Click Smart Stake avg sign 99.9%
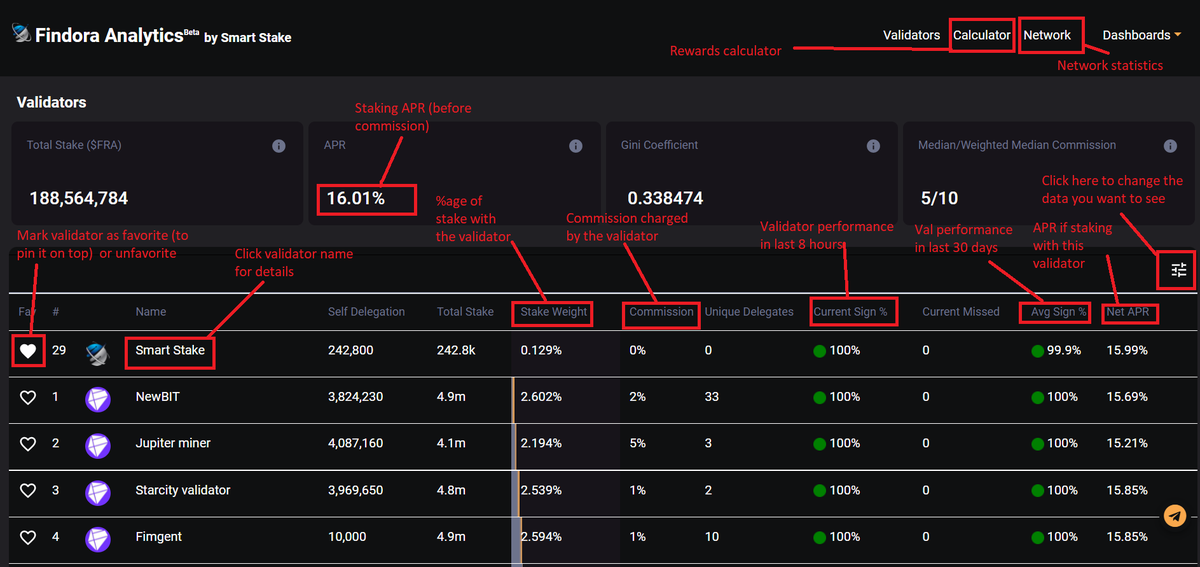 [1063, 351]
